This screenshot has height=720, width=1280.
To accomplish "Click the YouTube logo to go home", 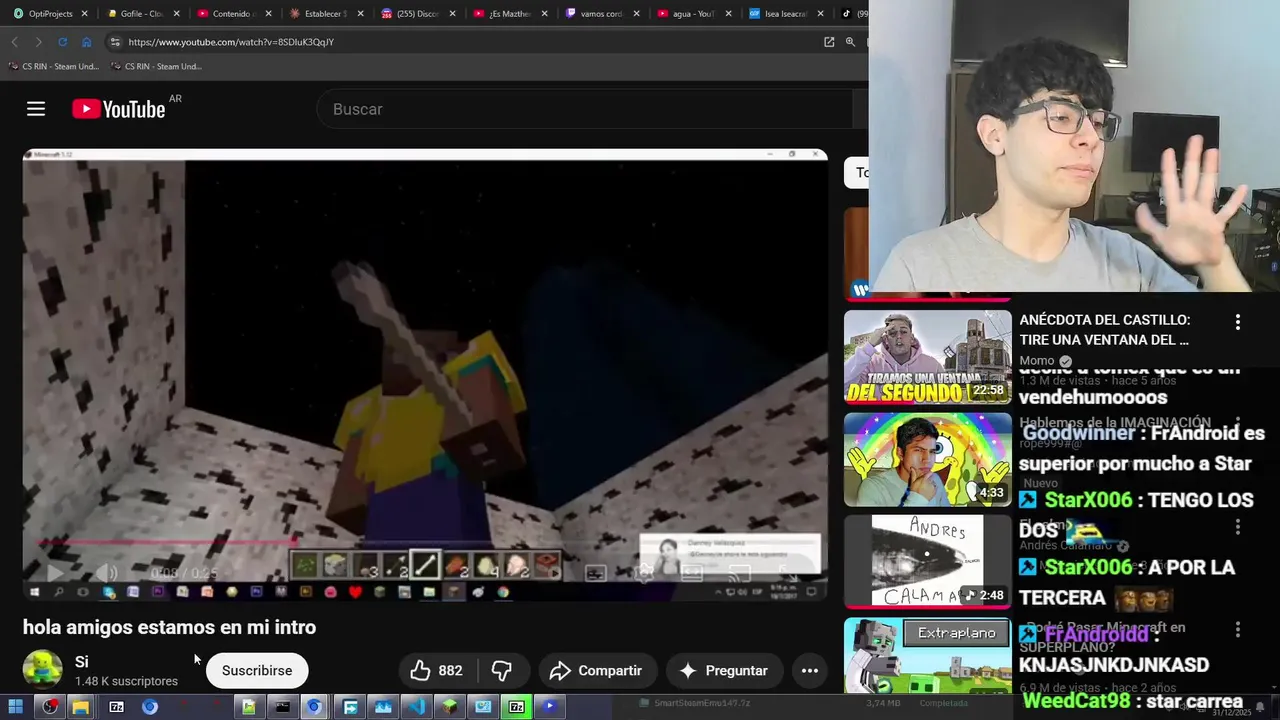I will pos(119,109).
